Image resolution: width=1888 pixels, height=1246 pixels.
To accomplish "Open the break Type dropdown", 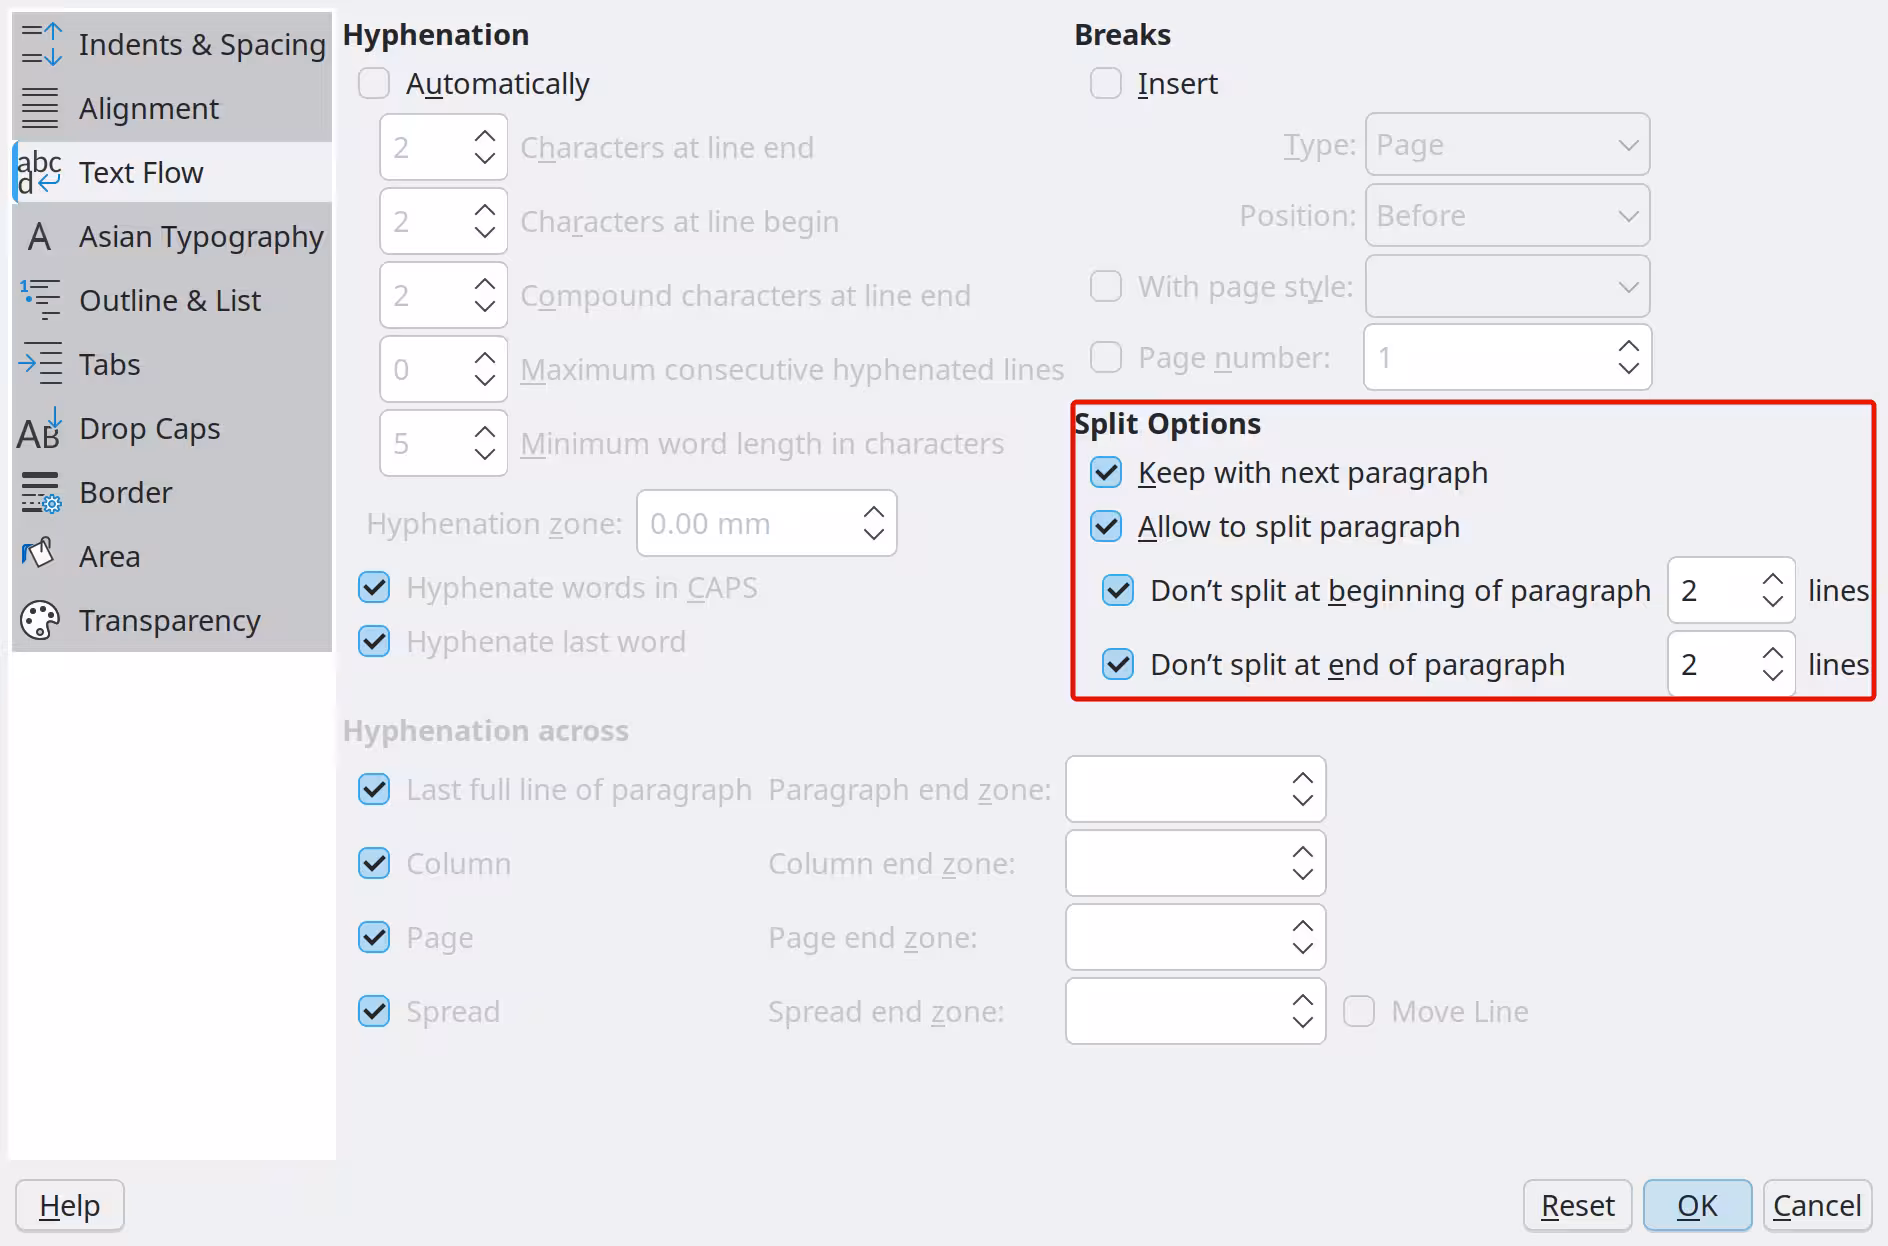I will pyautogui.click(x=1506, y=144).
